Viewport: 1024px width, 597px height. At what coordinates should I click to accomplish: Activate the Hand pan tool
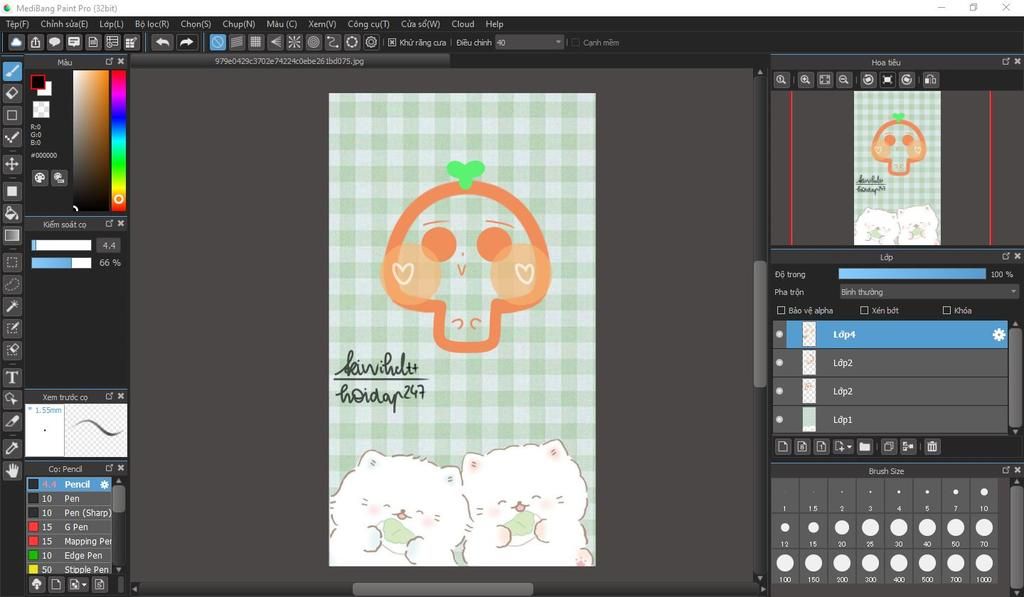pos(12,470)
